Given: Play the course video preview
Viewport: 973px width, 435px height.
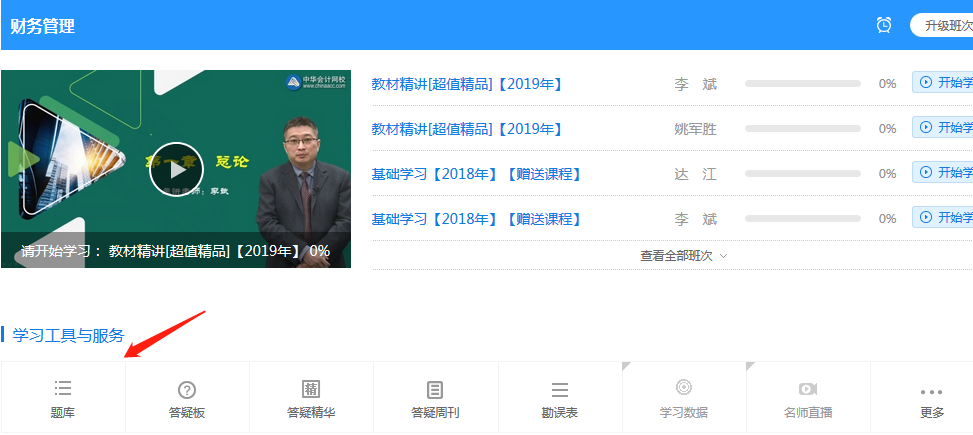Looking at the screenshot, I should 176,170.
